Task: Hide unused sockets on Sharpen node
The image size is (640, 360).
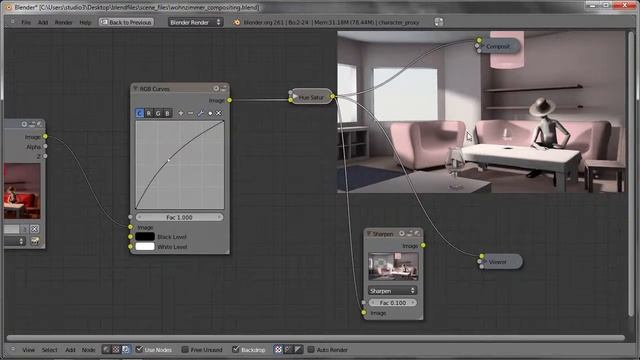Action: tap(409, 233)
